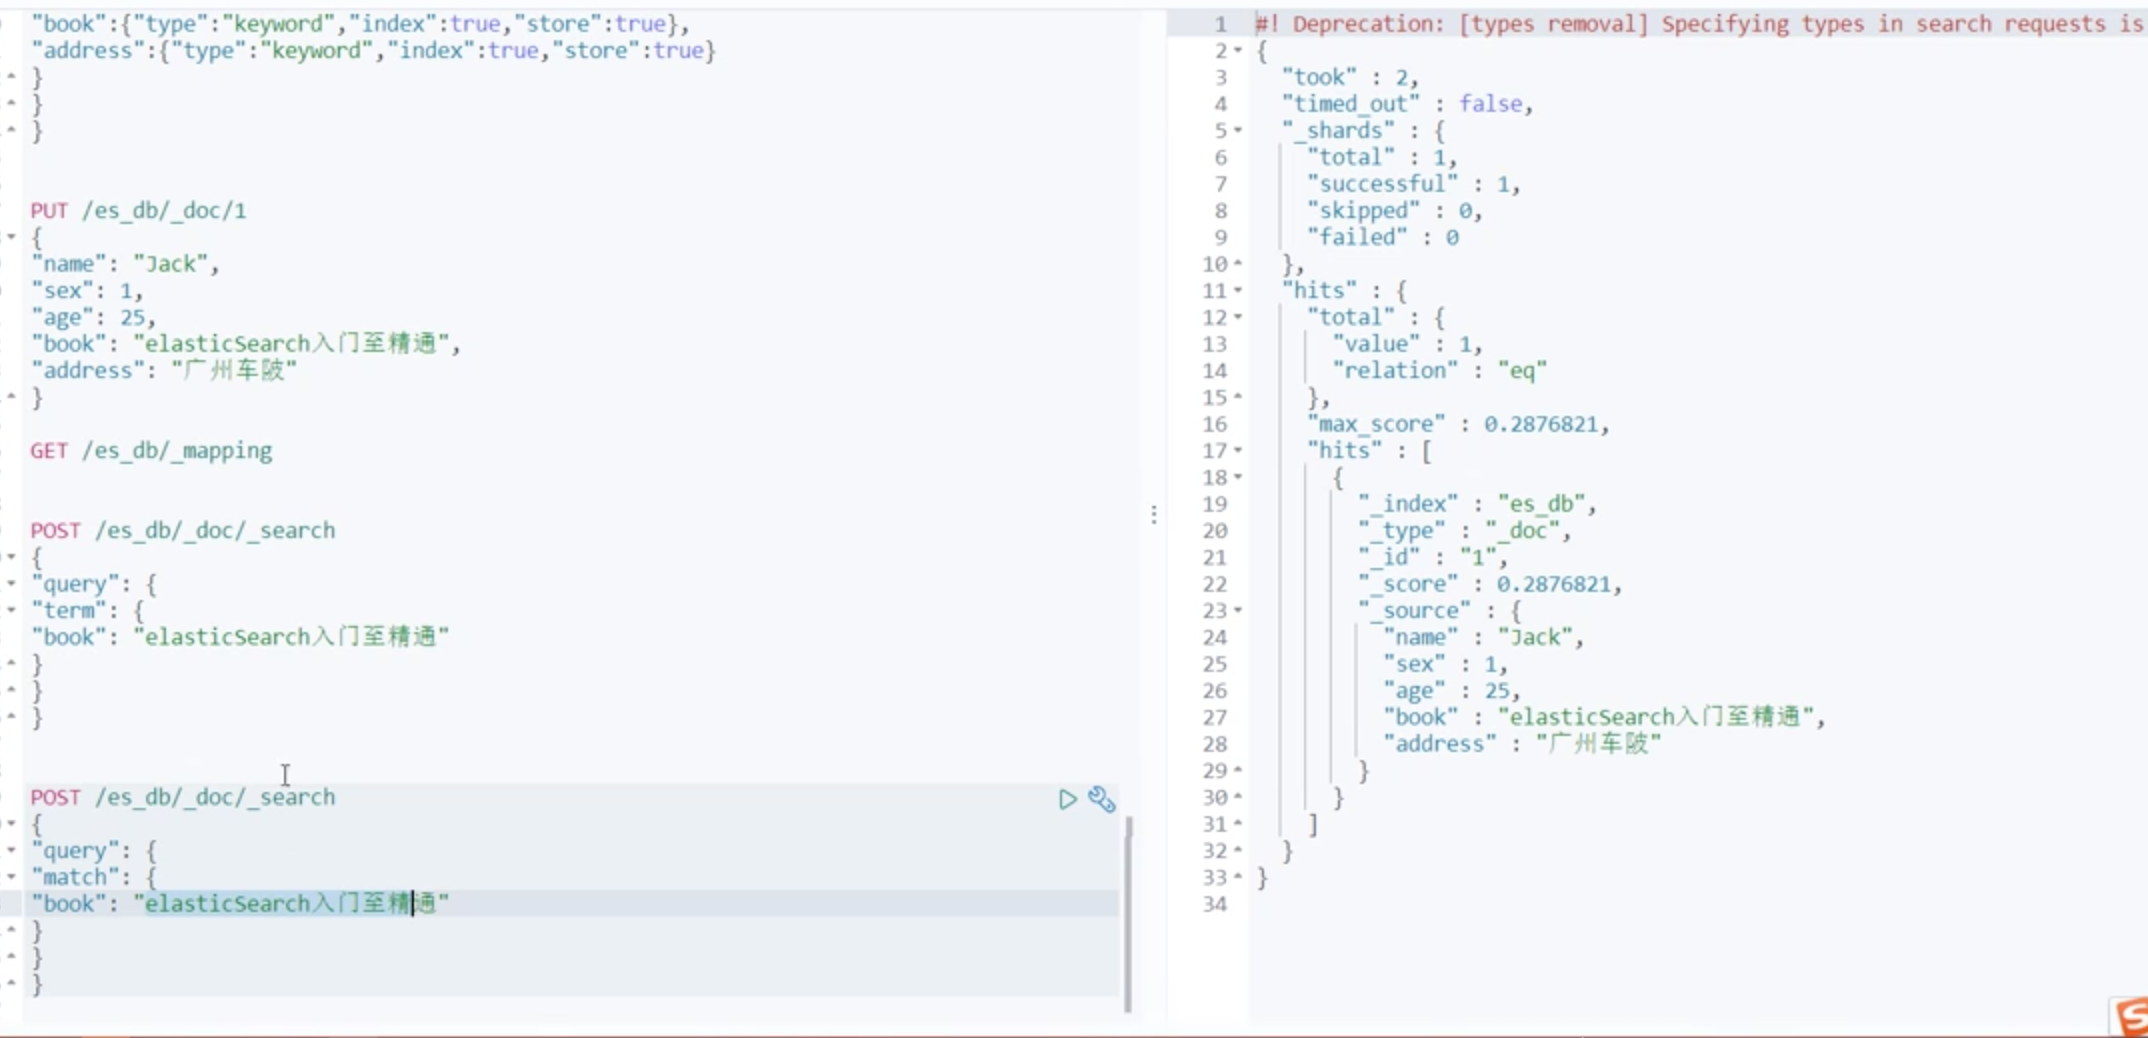Place cursor on "PUT /es_db/_doc/1" line

(x=138, y=211)
